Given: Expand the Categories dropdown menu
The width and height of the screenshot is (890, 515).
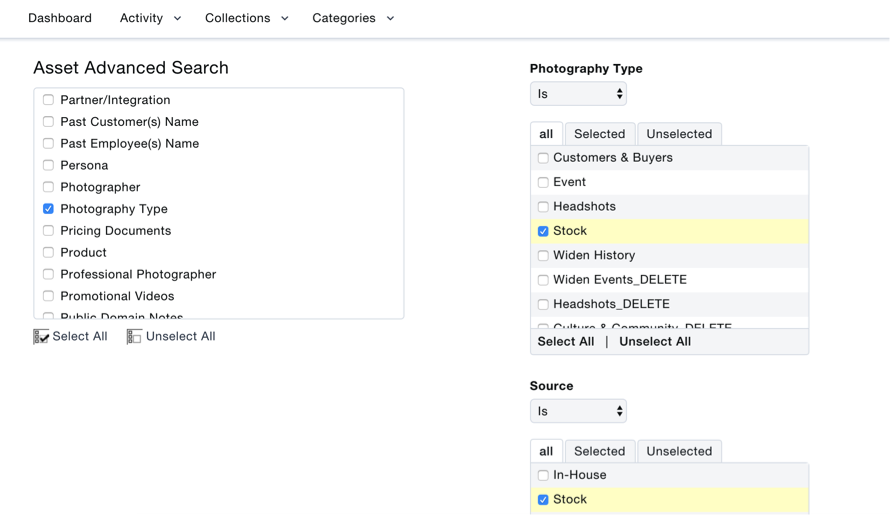Looking at the screenshot, I should click(x=353, y=18).
